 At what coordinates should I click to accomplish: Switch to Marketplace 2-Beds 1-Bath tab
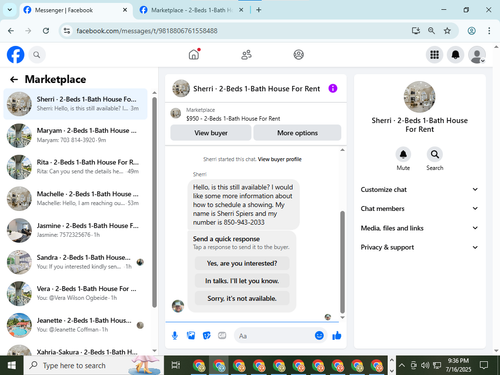191,10
